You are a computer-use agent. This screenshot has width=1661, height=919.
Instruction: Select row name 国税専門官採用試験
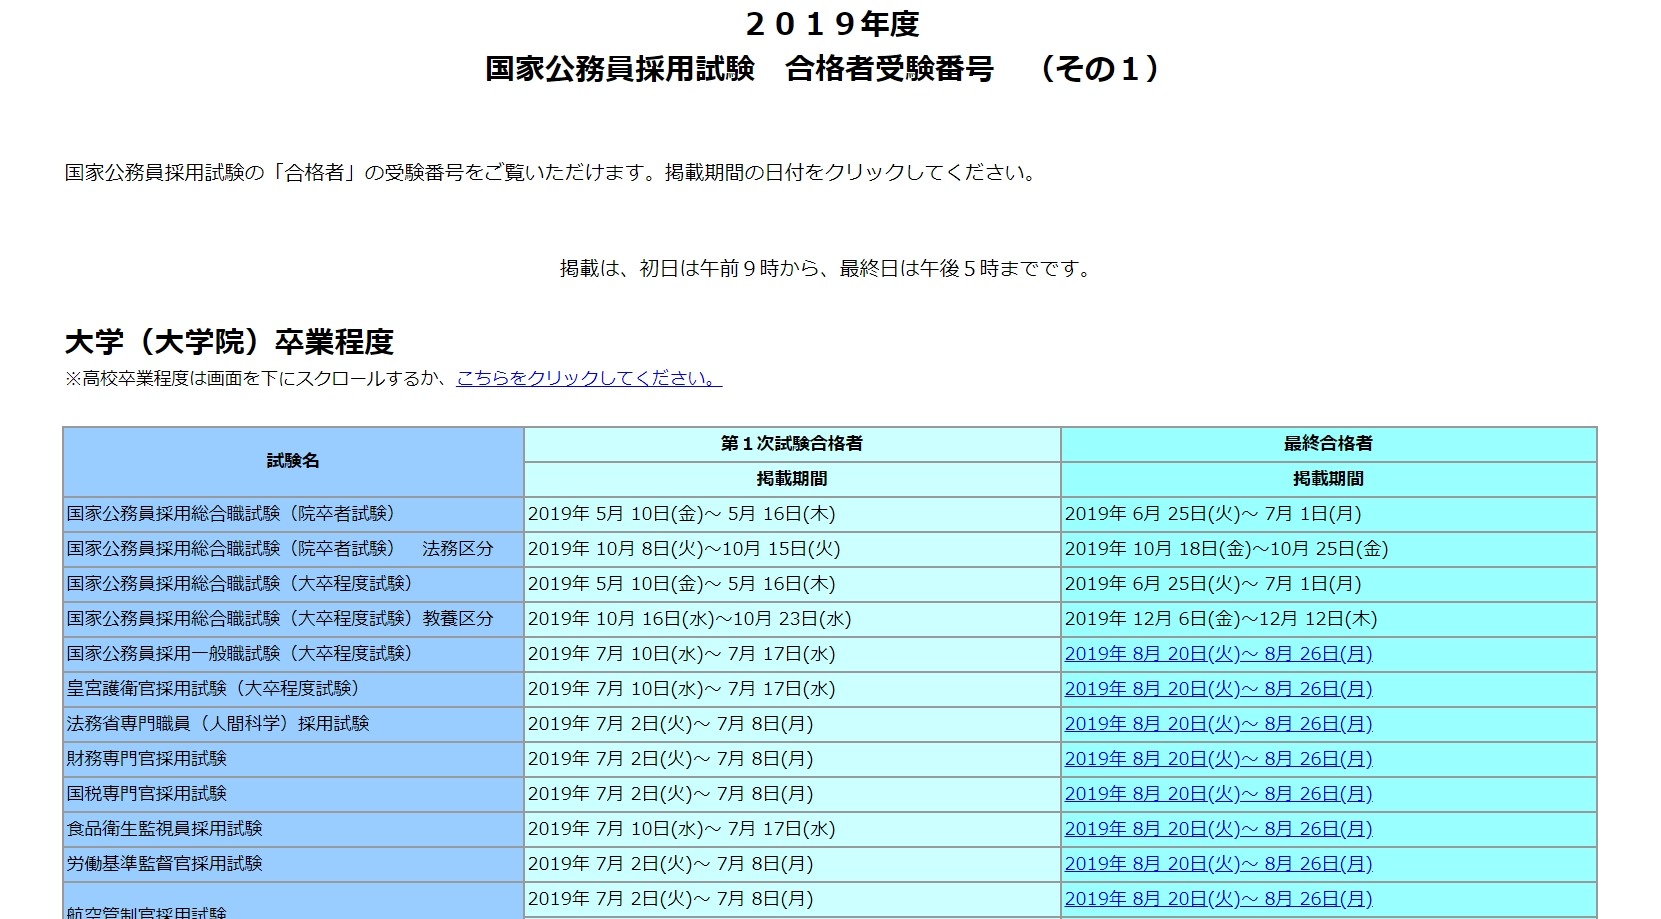[147, 794]
